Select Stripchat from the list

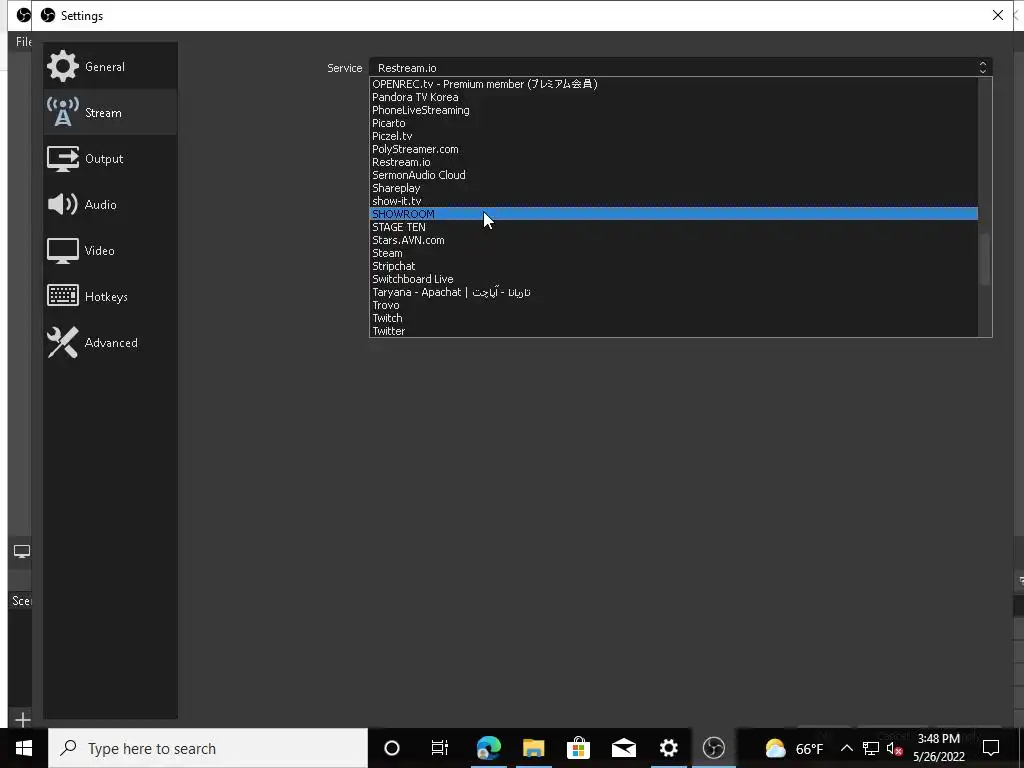[673, 266]
